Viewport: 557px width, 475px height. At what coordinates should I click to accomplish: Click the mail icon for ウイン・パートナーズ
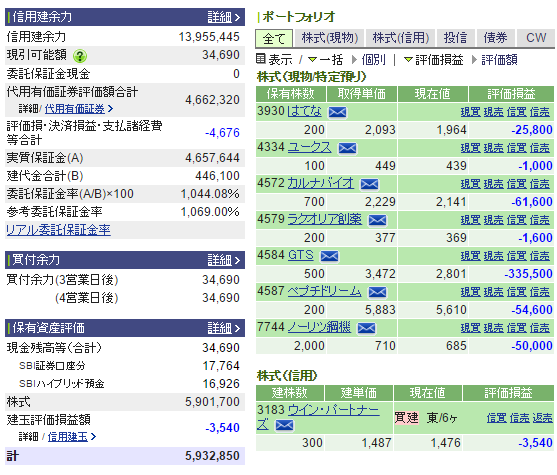pyautogui.click(x=284, y=425)
